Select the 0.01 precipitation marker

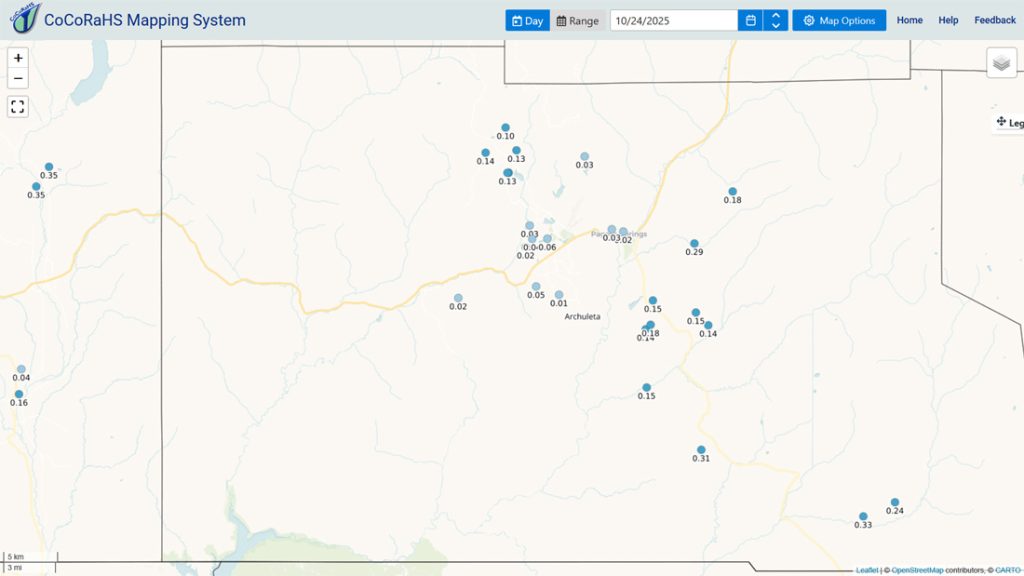point(558,295)
